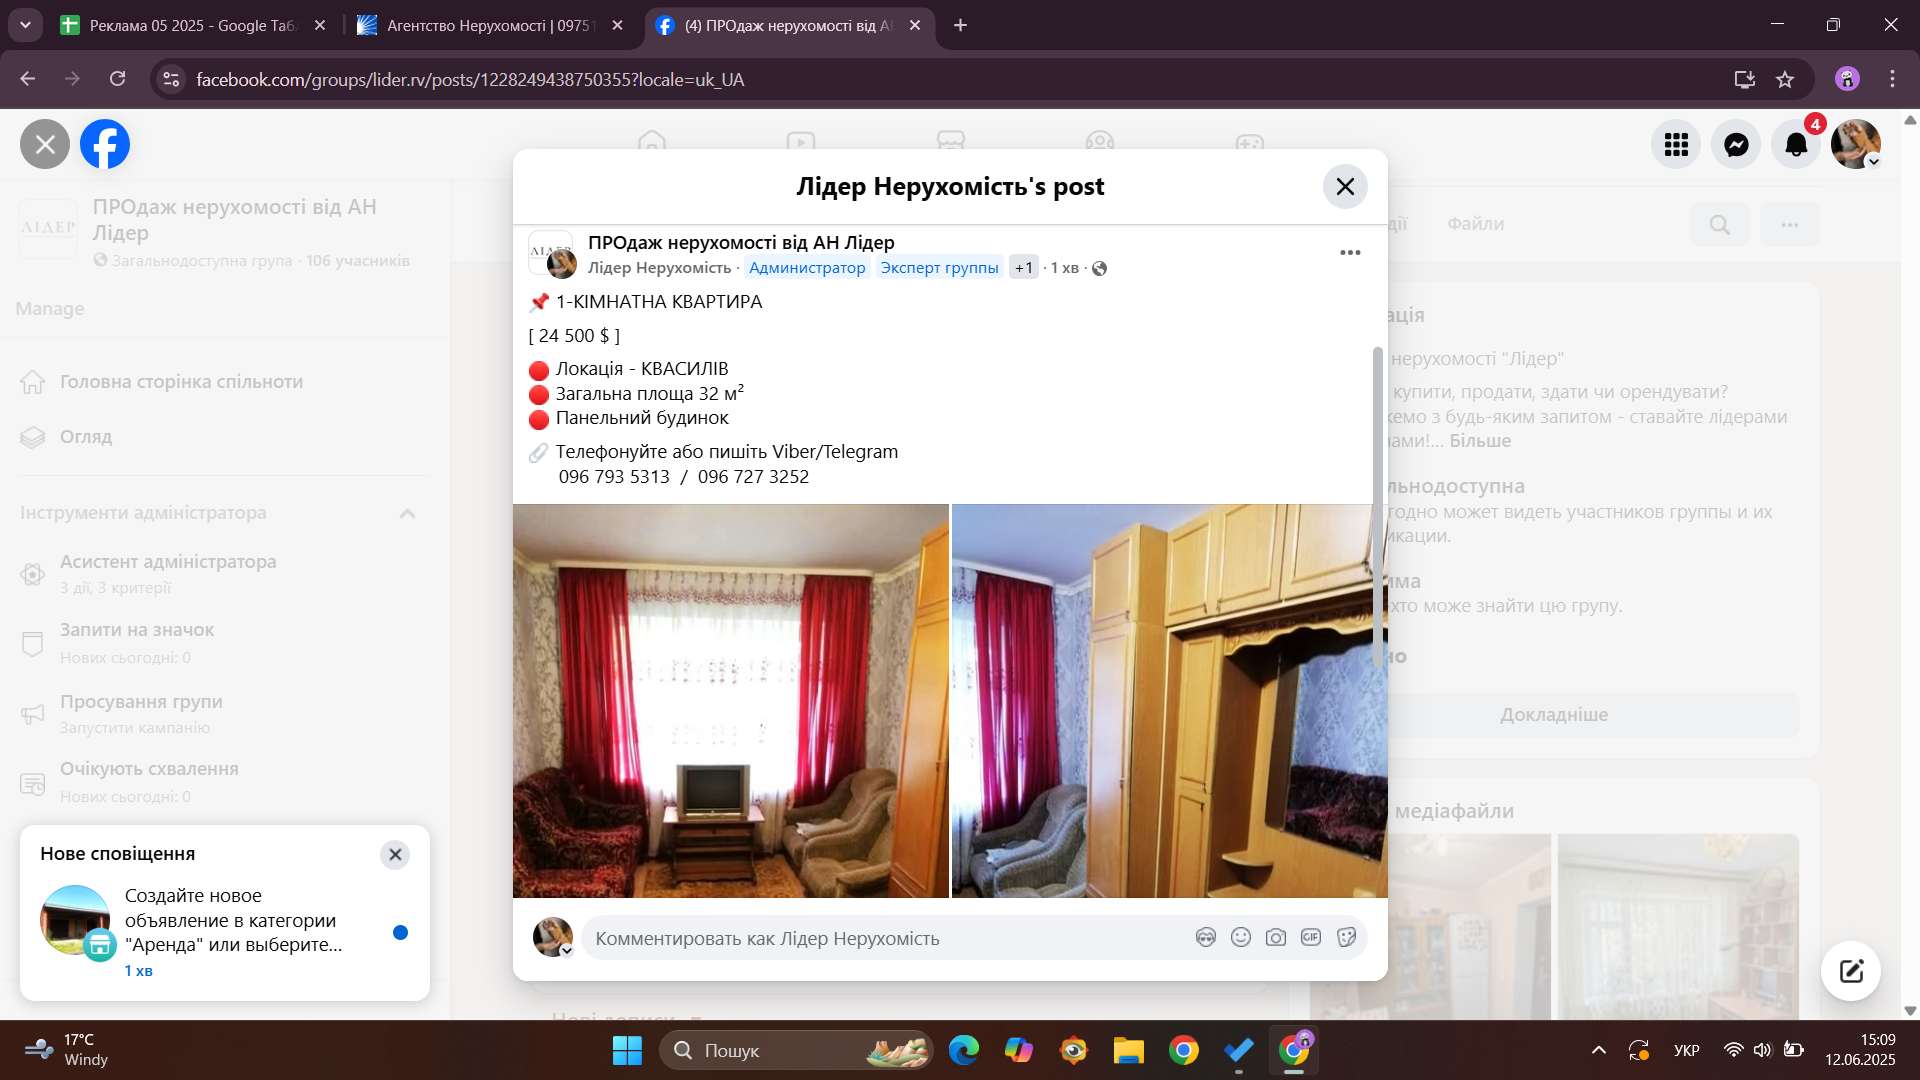1920x1080 pixels.
Task: Attach a photo via camera icon
Action: tap(1275, 937)
